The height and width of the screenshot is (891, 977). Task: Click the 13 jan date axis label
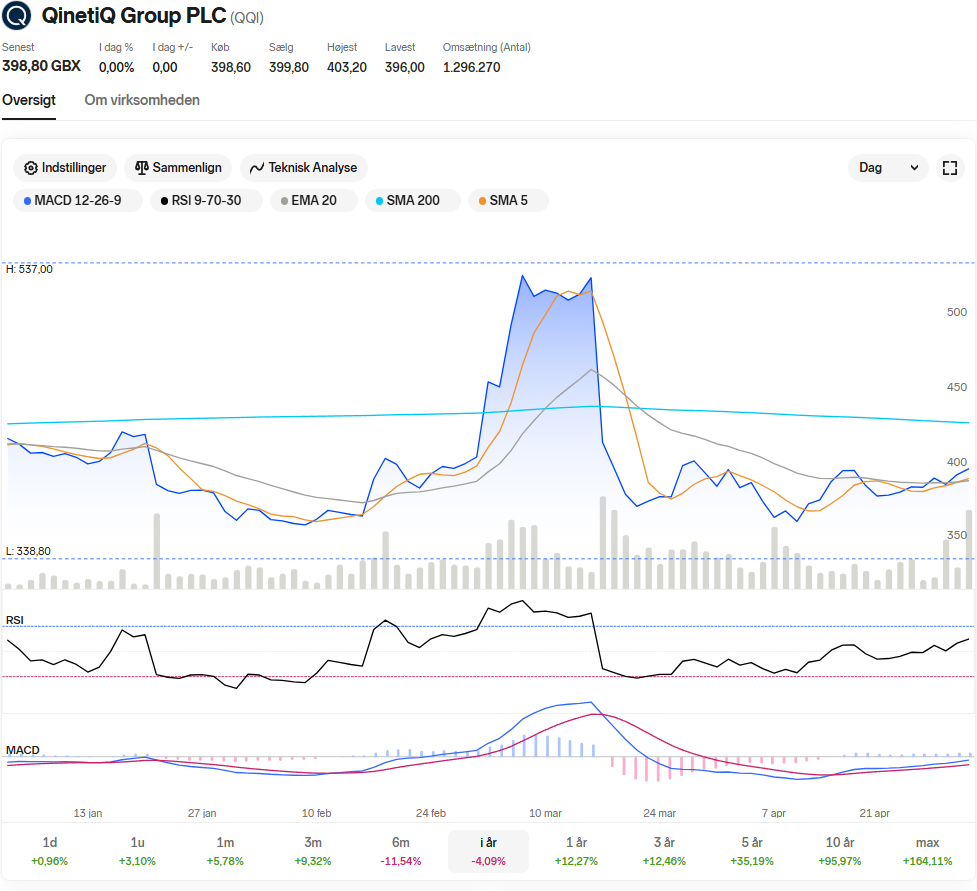coord(88,813)
